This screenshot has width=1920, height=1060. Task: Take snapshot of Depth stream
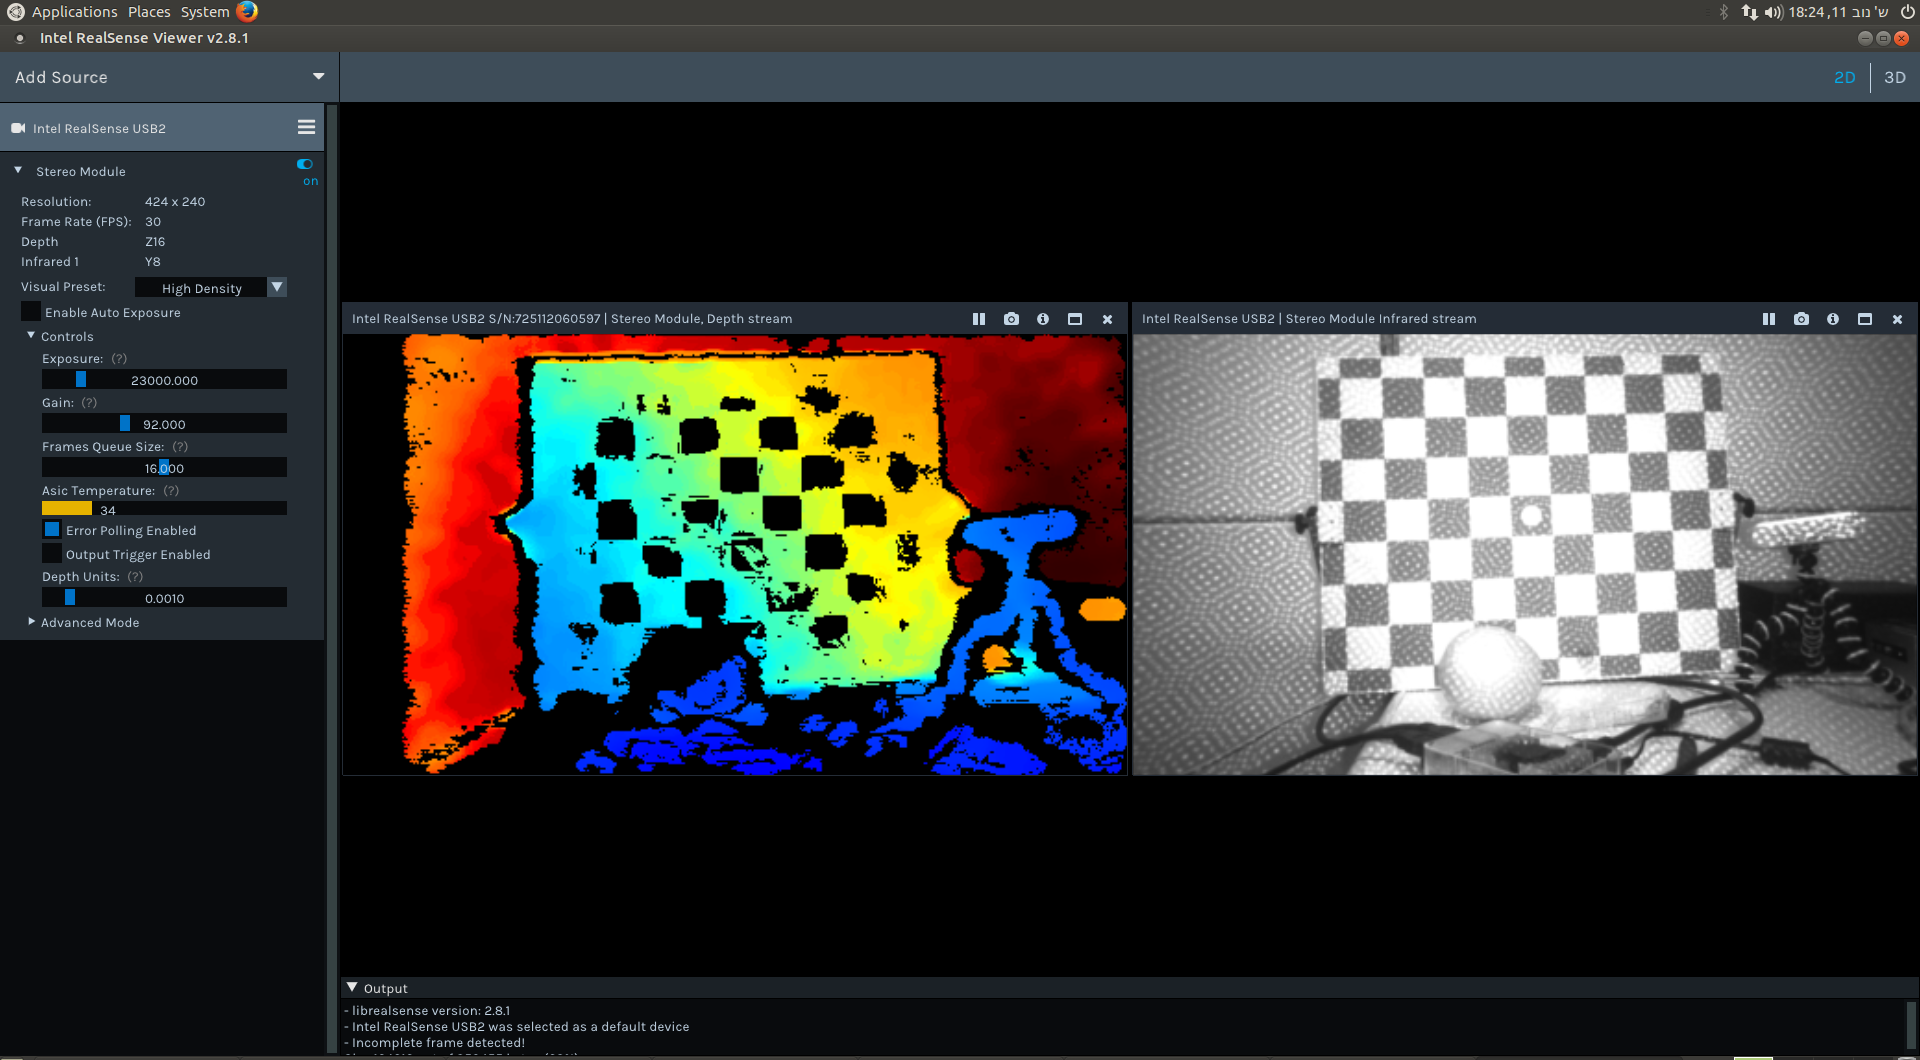tap(1011, 319)
